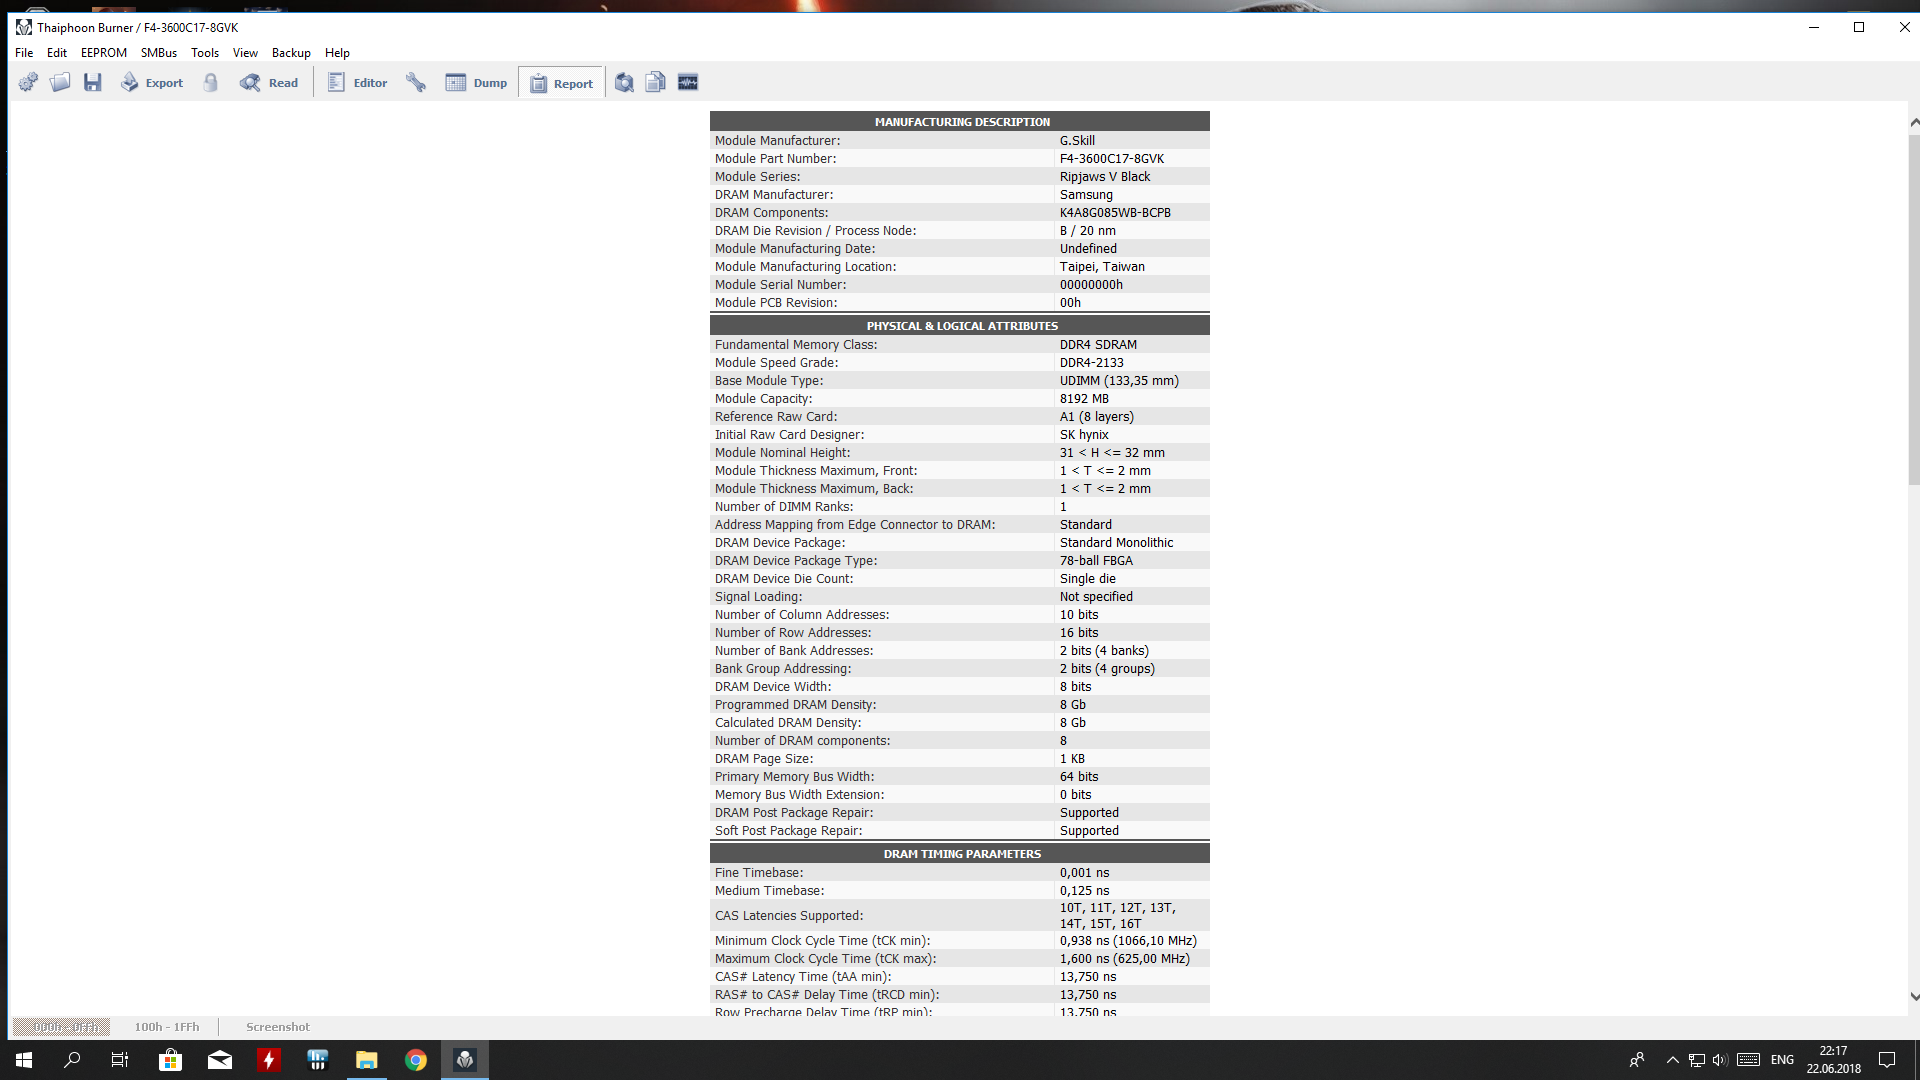Open the EEPROM menu
Viewport: 1920px width, 1080px height.
tap(104, 53)
